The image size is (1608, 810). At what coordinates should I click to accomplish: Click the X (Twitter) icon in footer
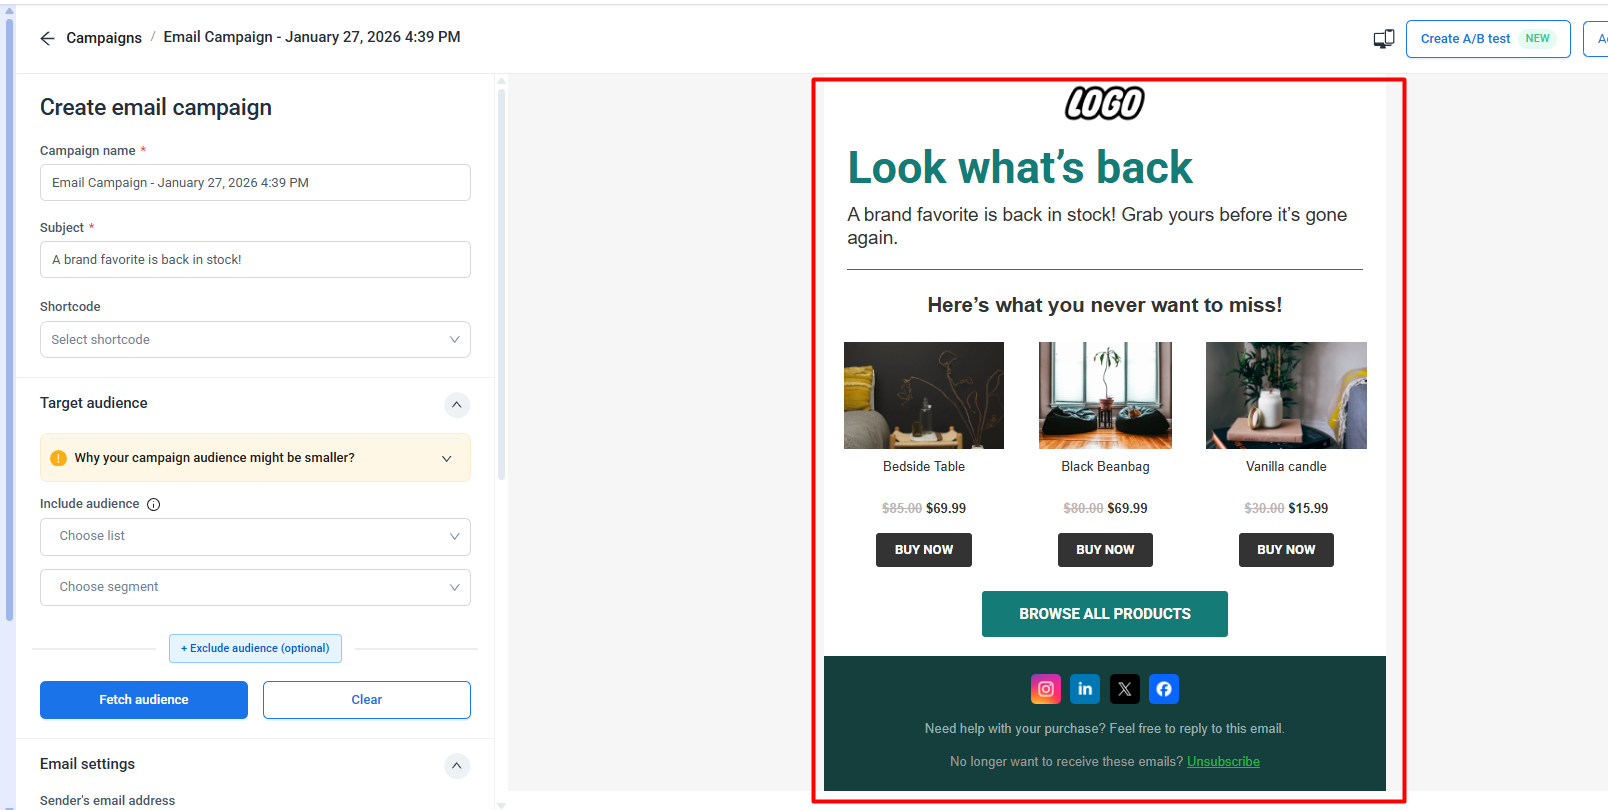point(1125,689)
